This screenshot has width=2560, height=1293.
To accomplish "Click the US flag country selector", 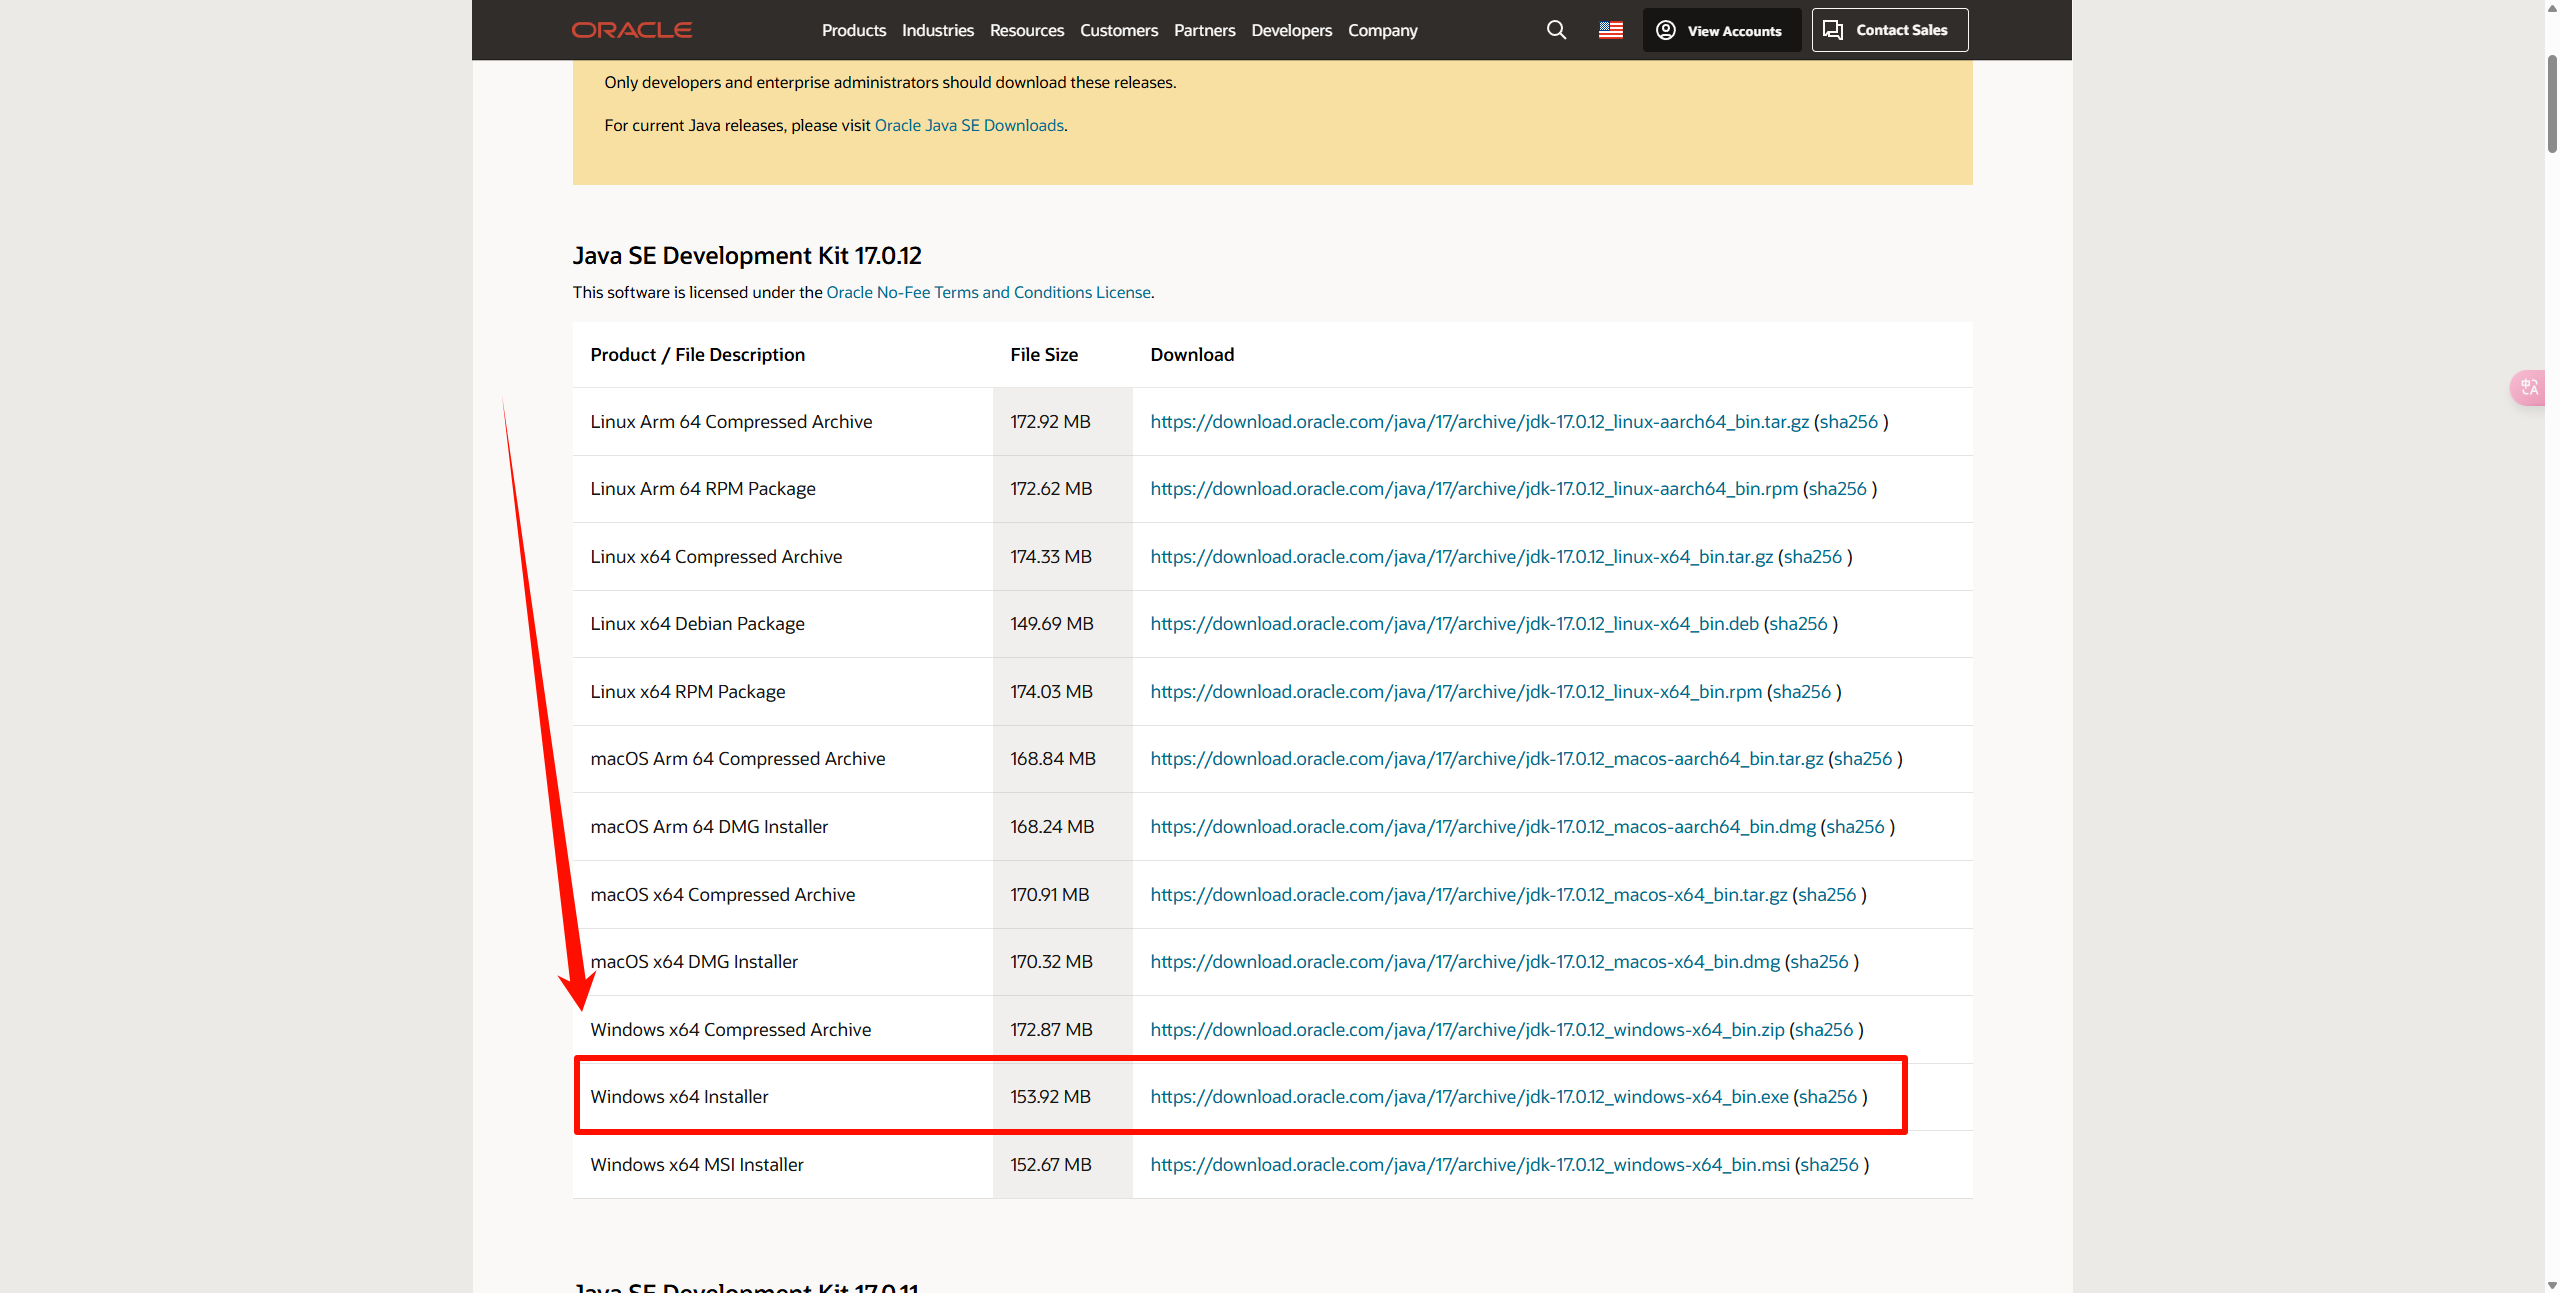I will point(1610,30).
